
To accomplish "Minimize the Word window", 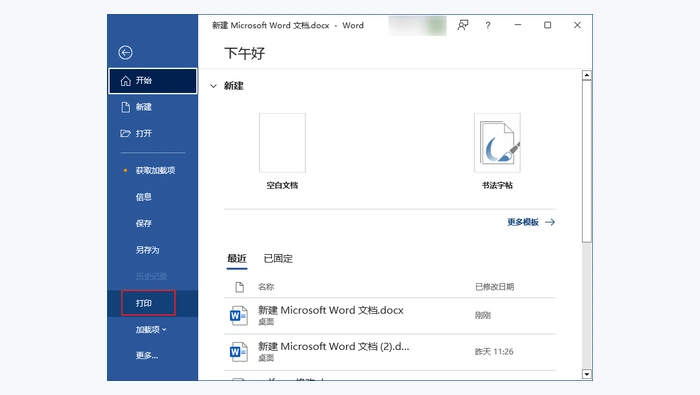I will coord(518,25).
